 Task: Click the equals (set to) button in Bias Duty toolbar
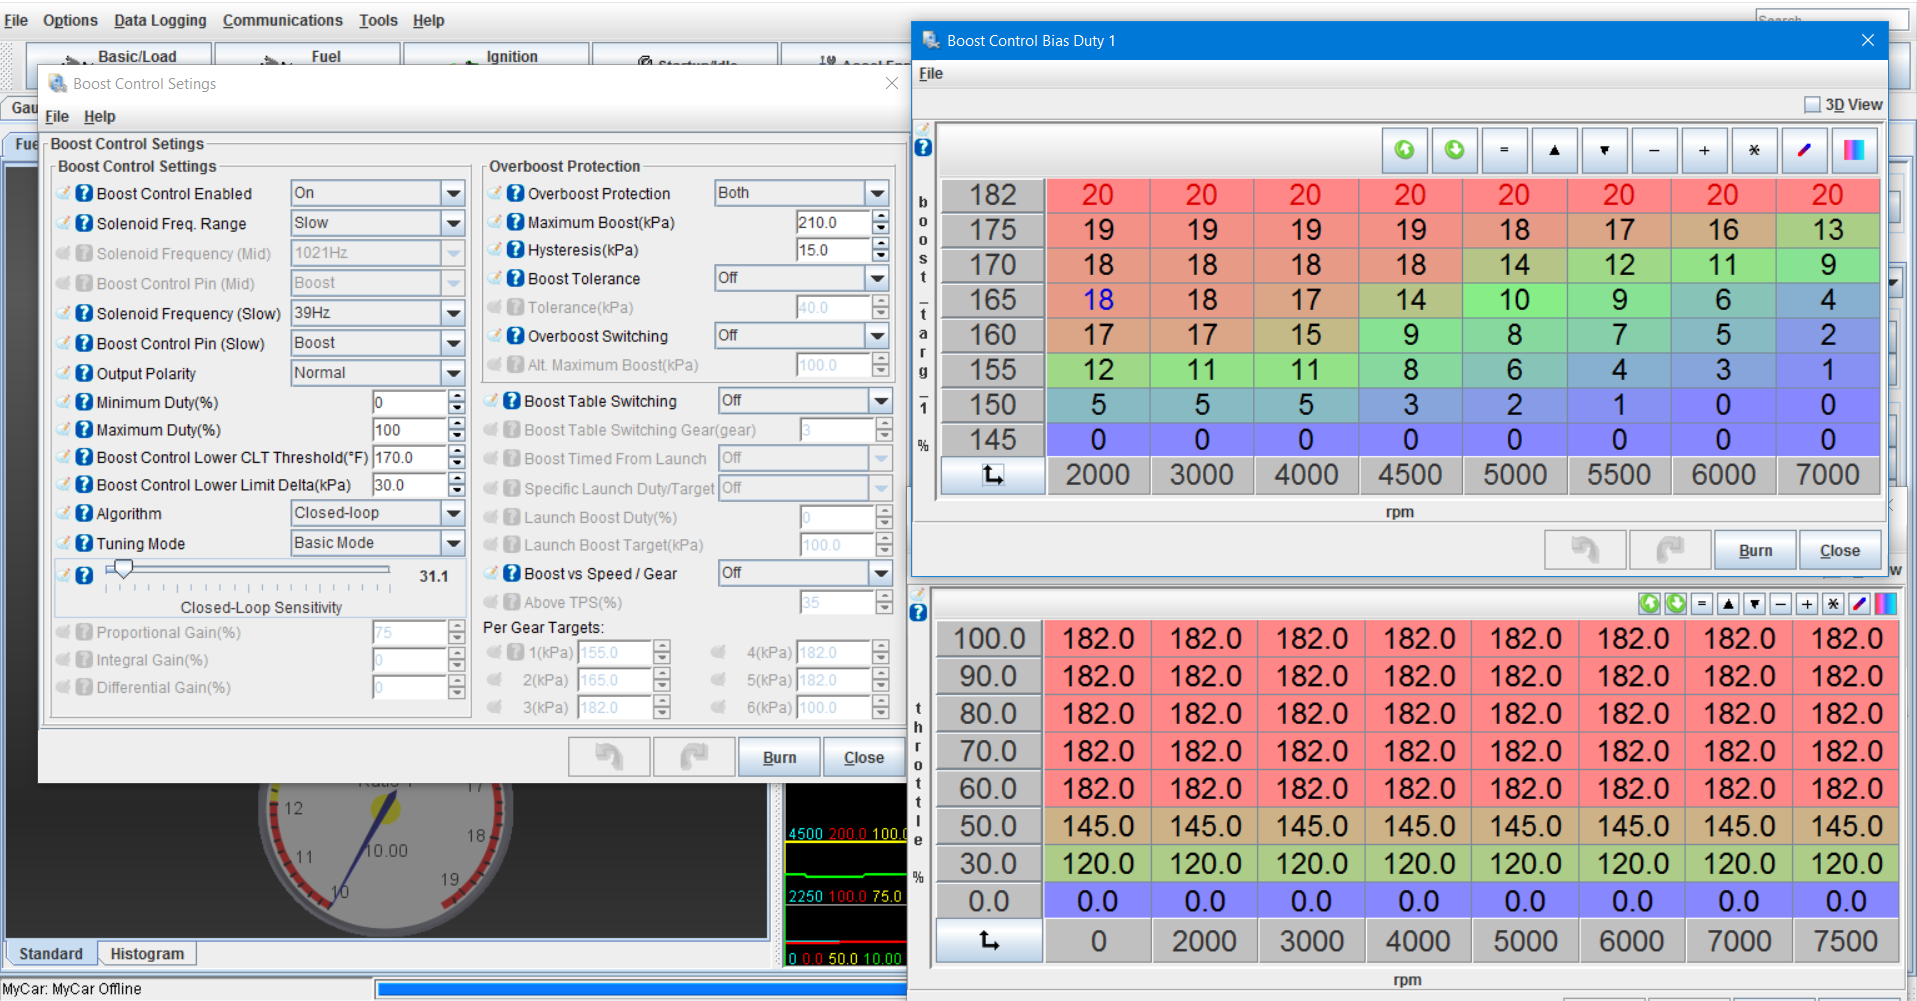click(x=1504, y=150)
